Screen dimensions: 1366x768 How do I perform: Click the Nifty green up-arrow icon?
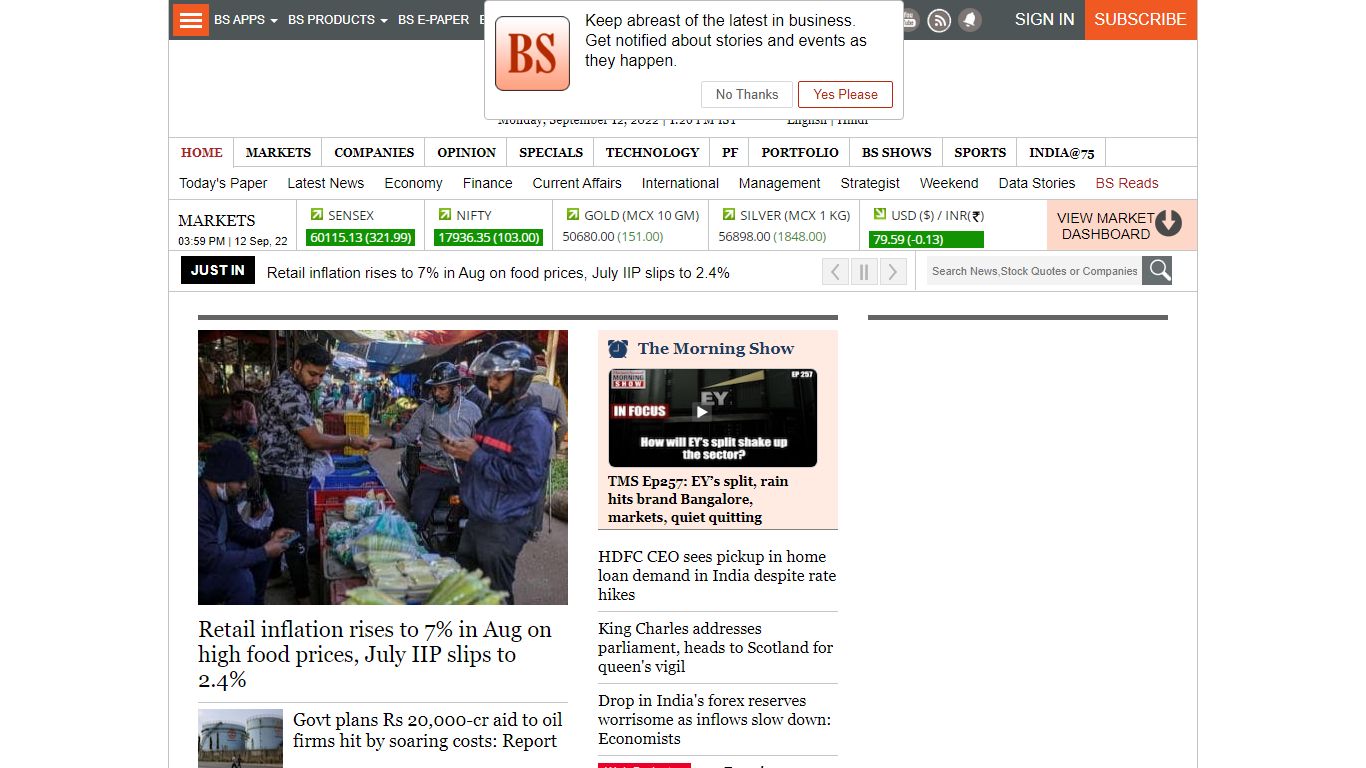coord(445,214)
